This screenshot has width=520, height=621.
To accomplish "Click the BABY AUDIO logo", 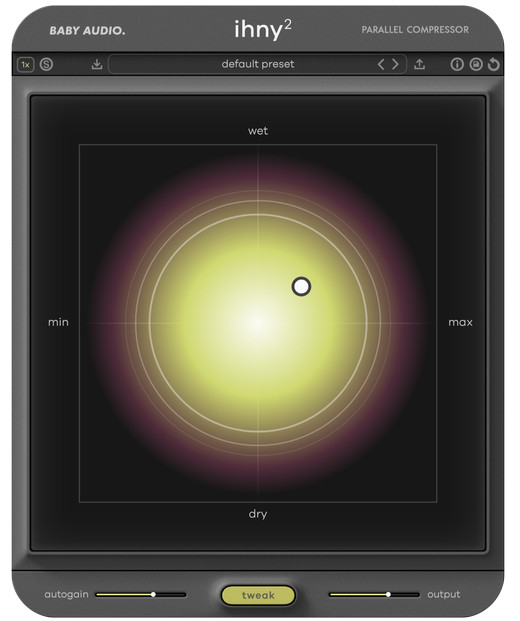I will [x=88, y=31].
